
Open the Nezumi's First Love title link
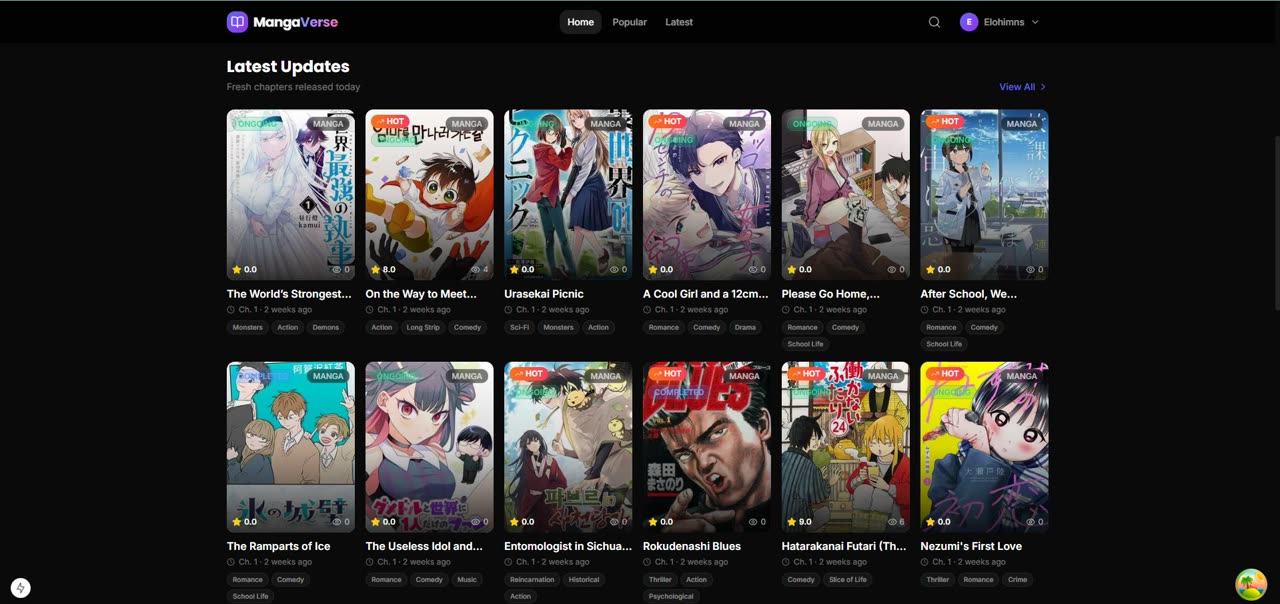click(x=971, y=546)
